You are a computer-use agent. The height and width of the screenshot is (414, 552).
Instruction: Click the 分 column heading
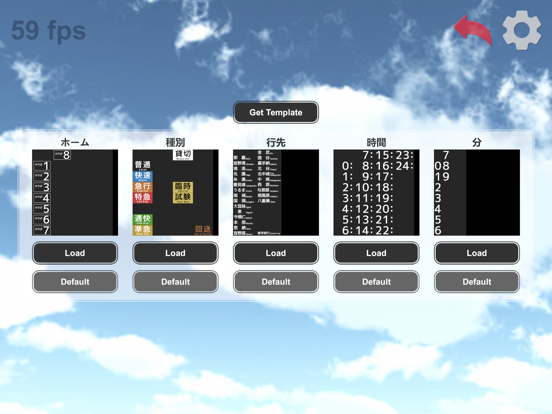[x=477, y=142]
